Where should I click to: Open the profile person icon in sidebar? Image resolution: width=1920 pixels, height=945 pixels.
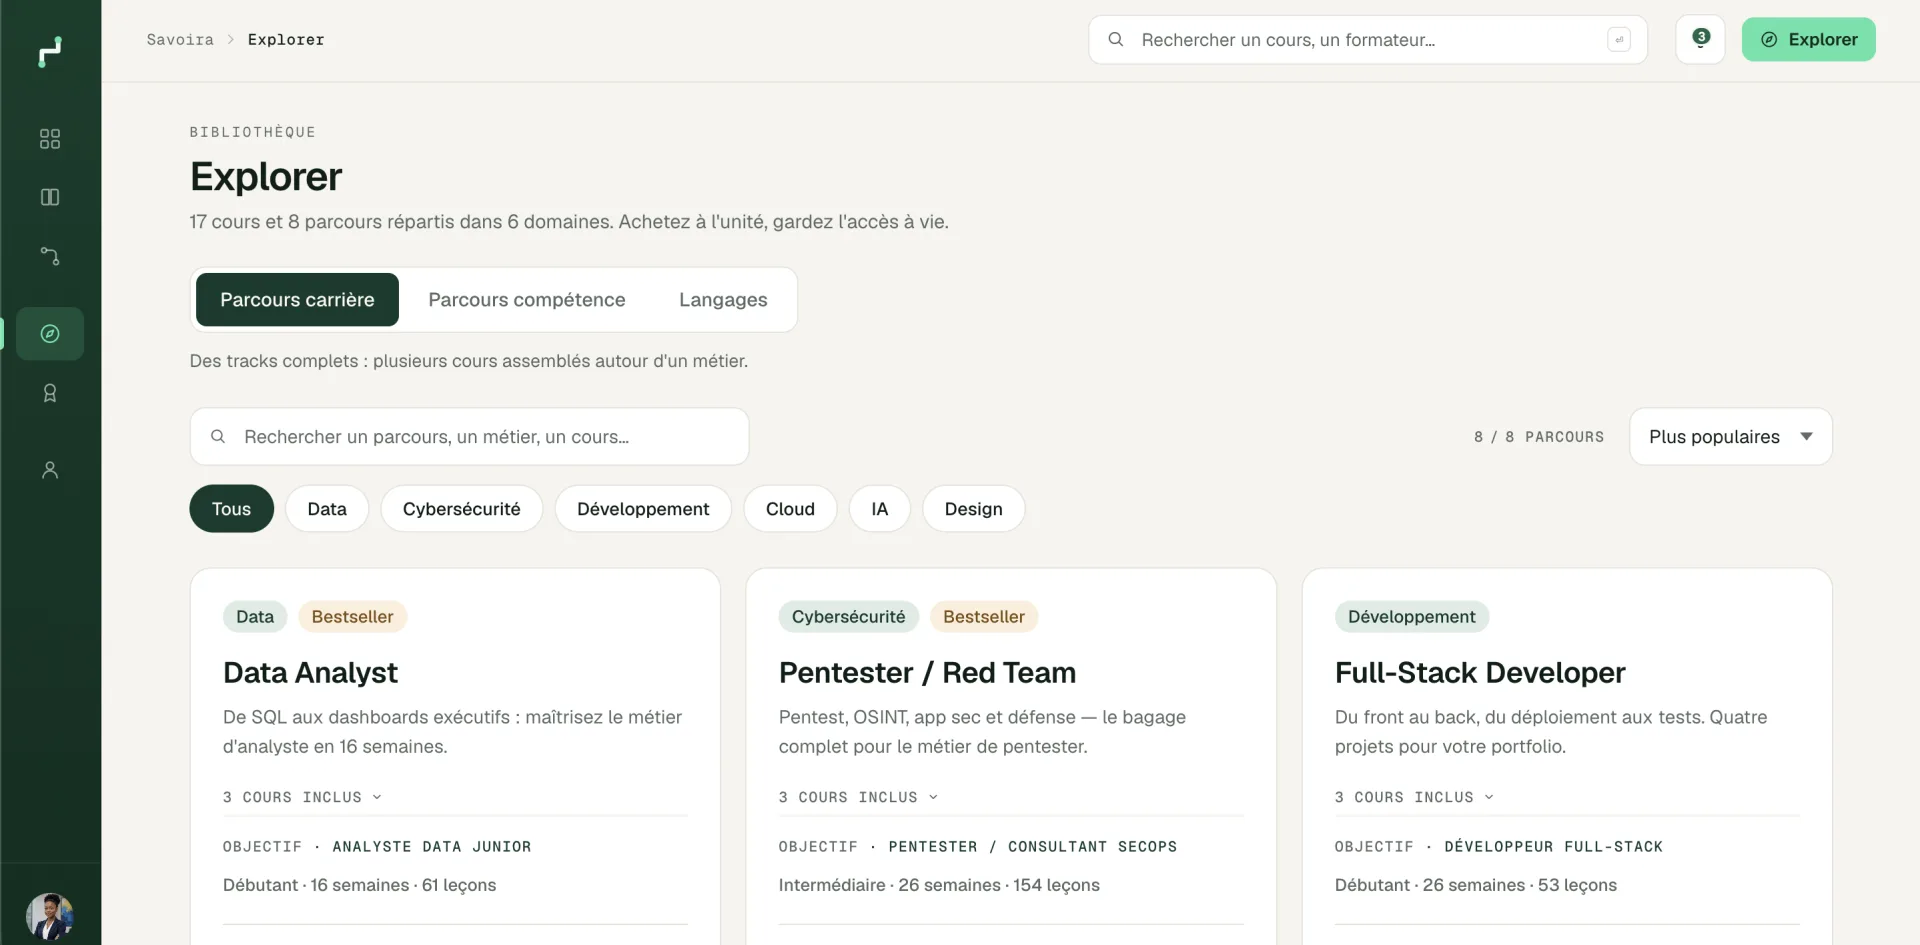click(50, 470)
